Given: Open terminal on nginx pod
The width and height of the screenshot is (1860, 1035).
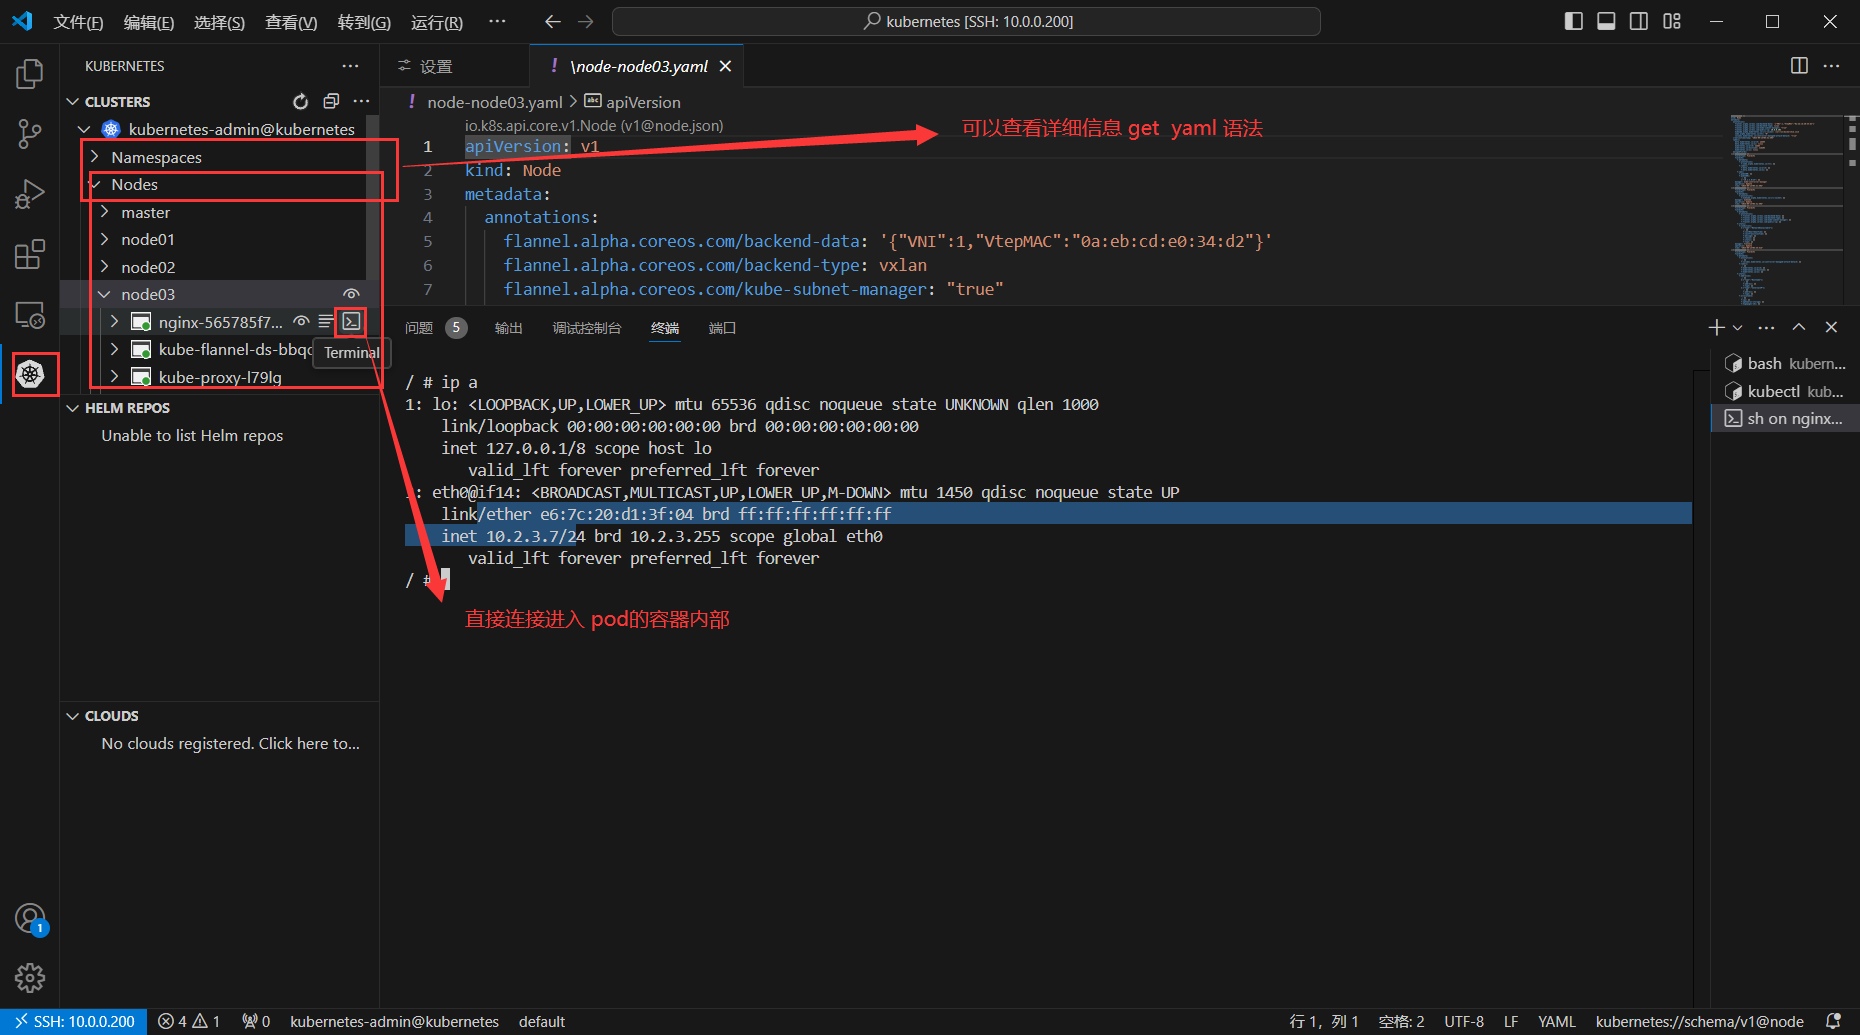Looking at the screenshot, I should point(351,321).
